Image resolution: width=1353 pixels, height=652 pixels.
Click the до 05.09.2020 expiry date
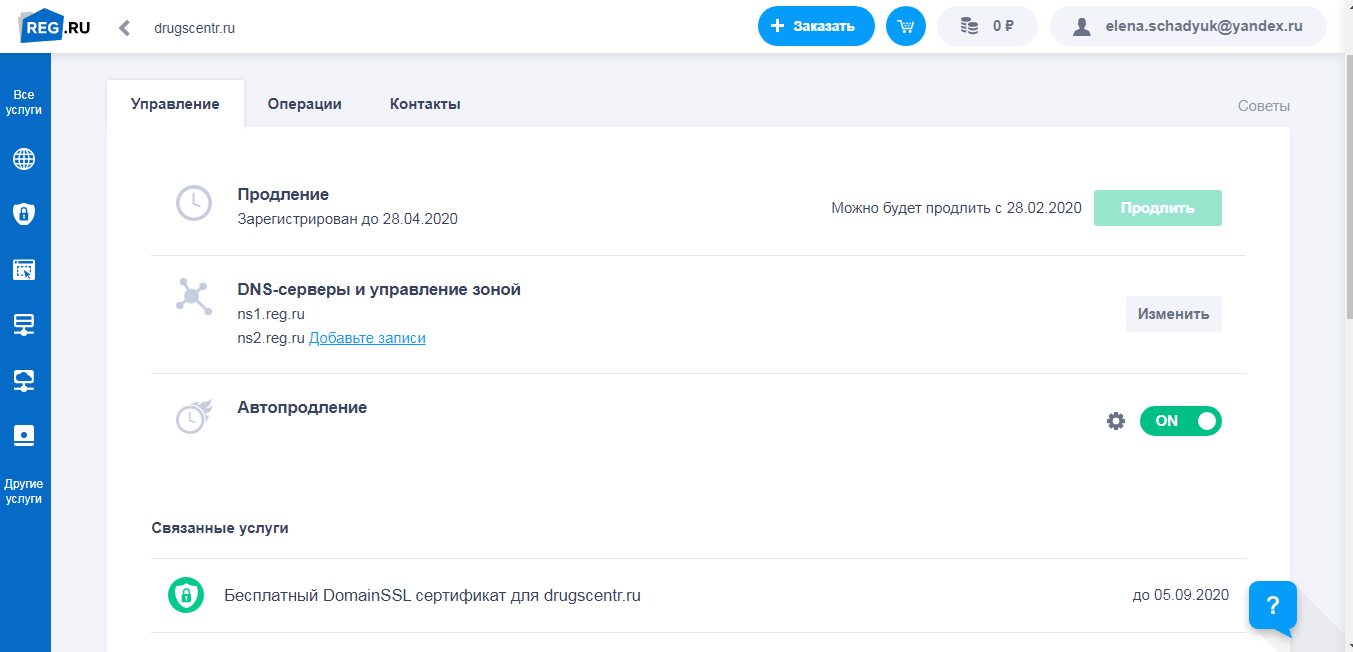tap(1181, 595)
